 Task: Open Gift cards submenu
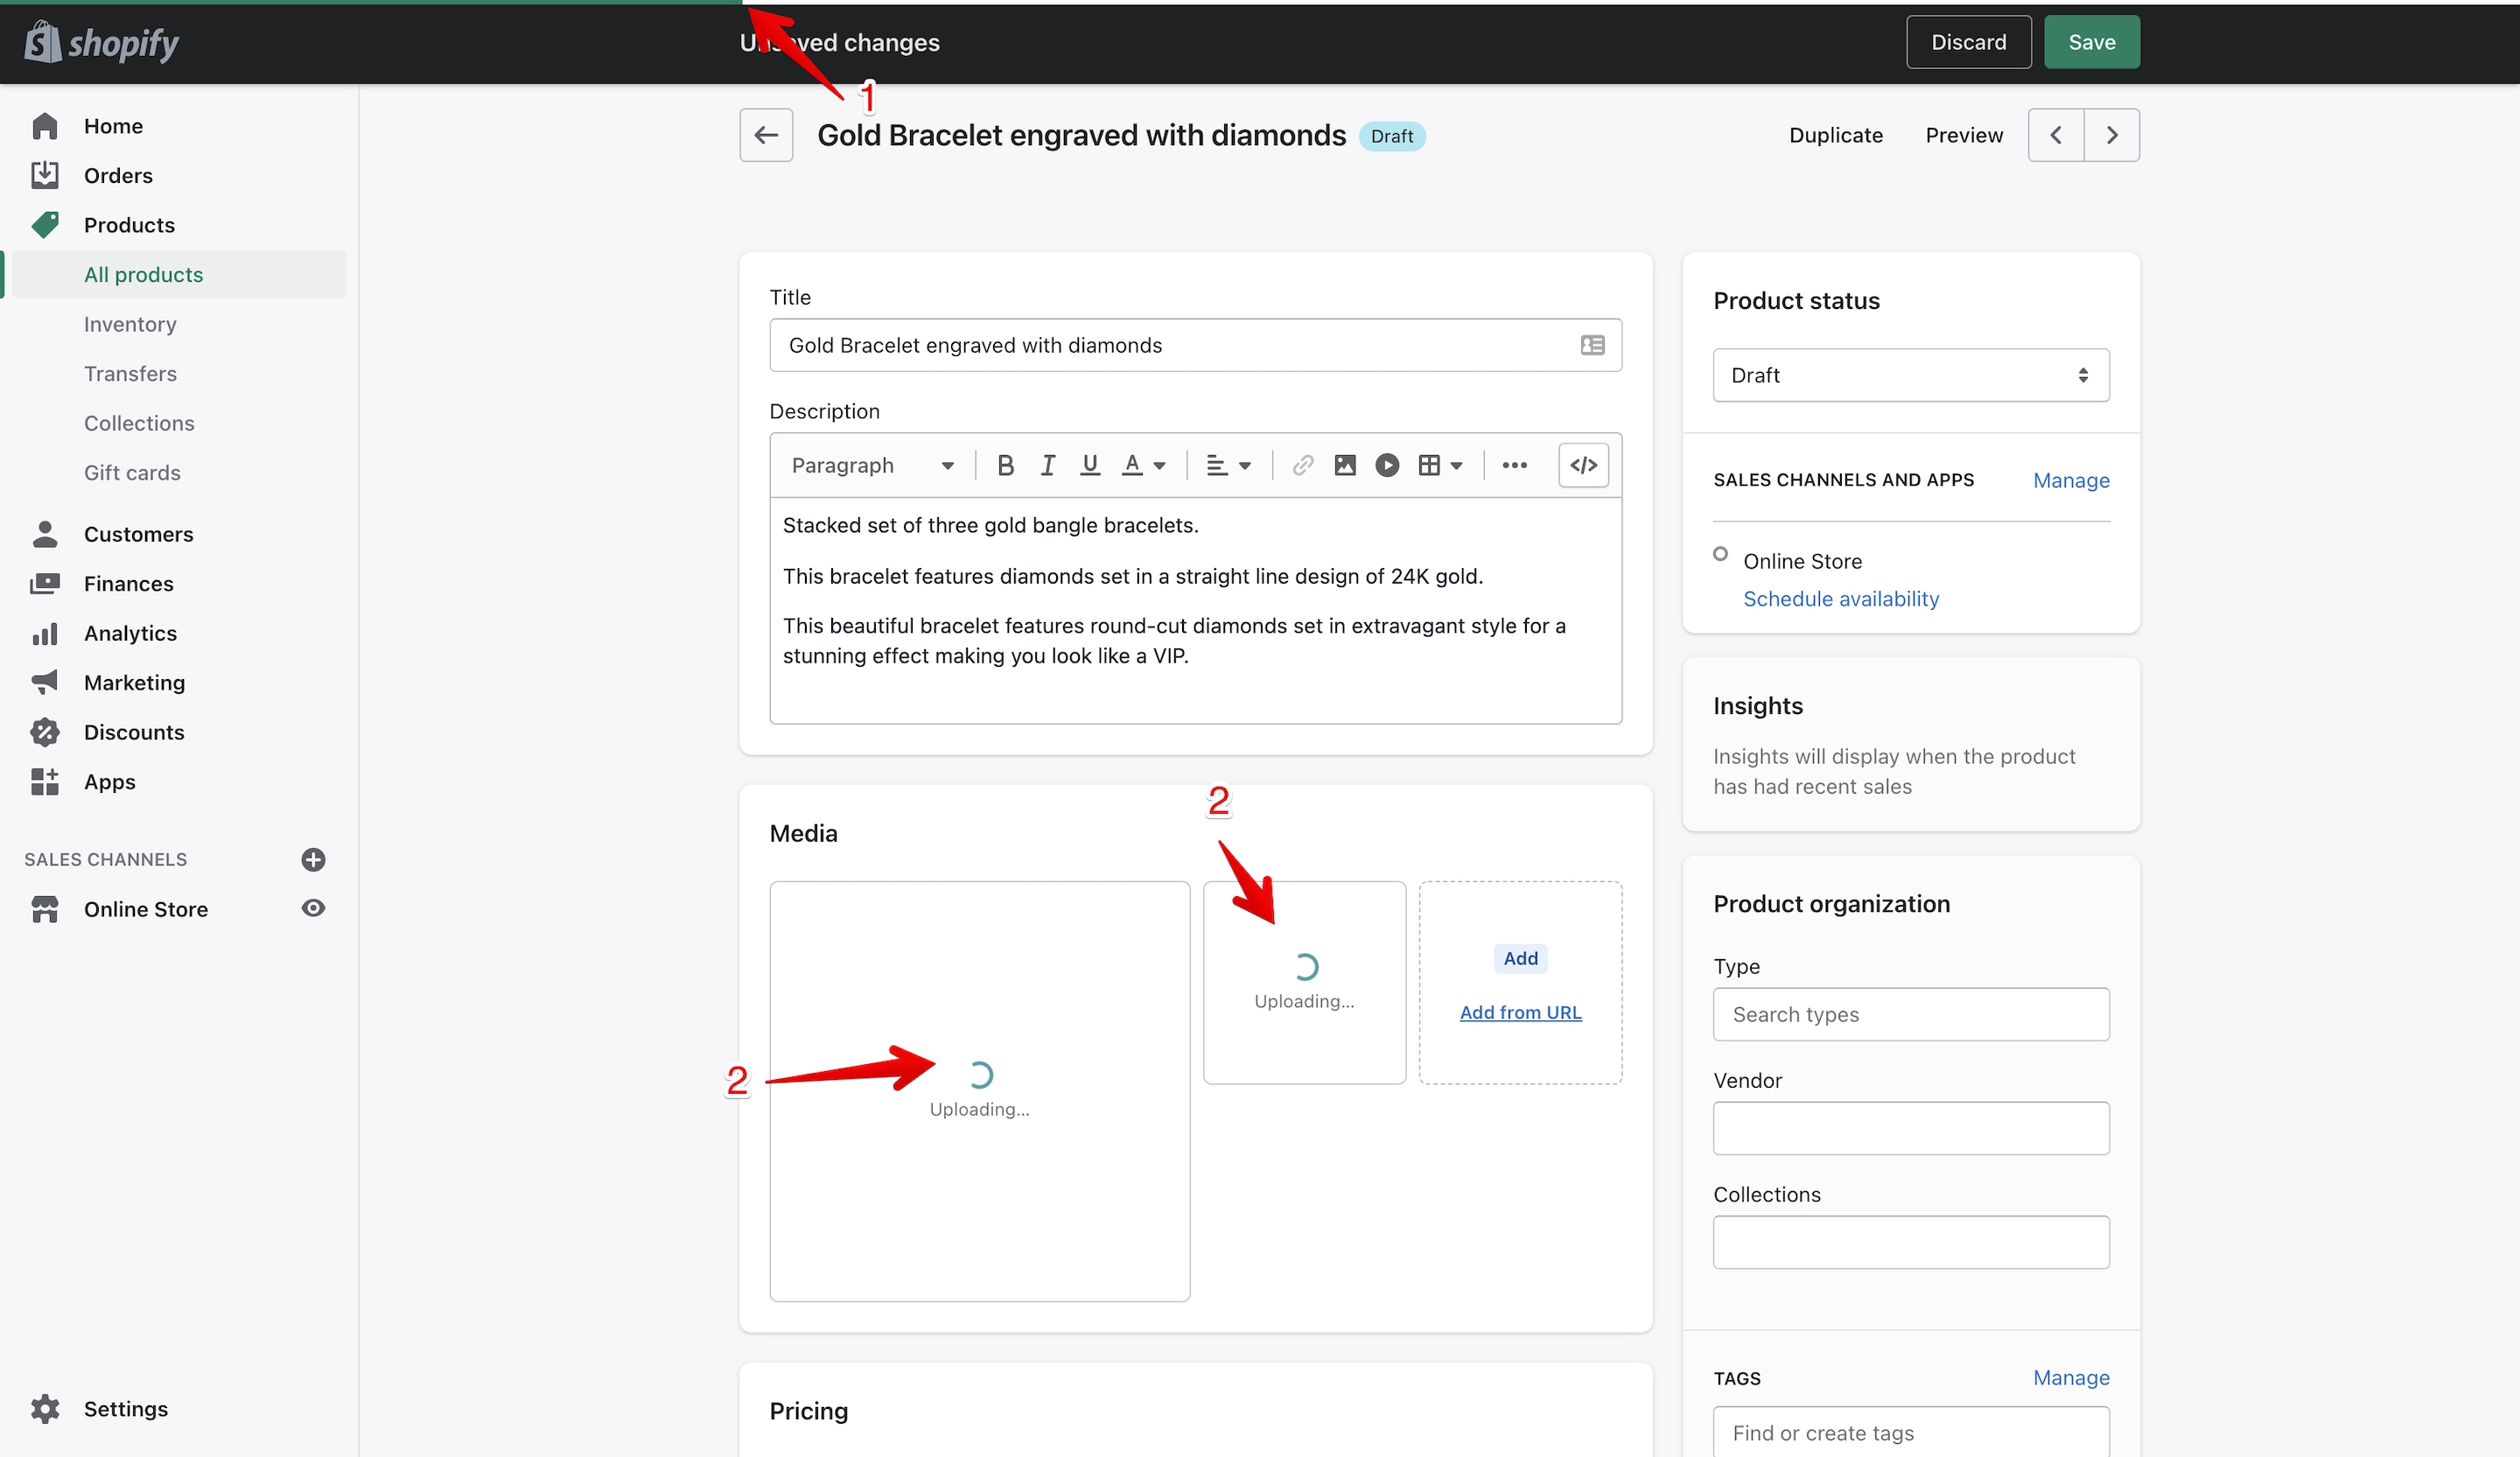132,473
